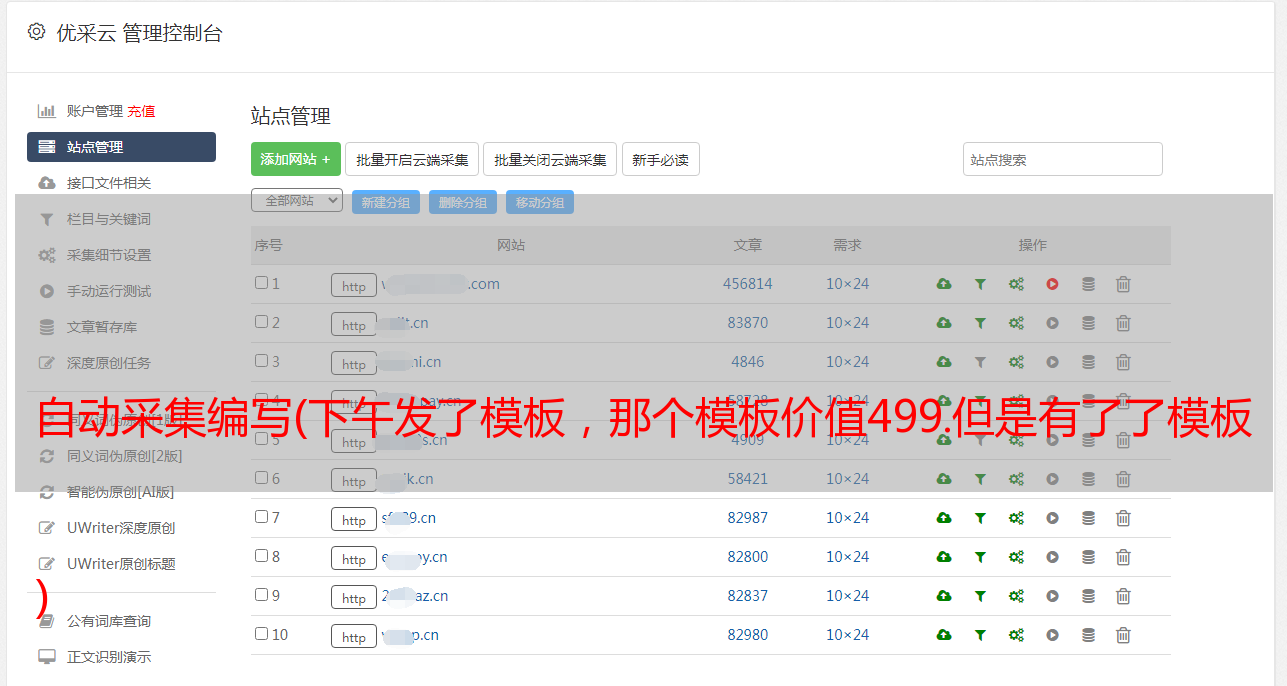The width and height of the screenshot is (1287, 686).
Task: Check the checkbox for row 1
Action: (x=261, y=283)
